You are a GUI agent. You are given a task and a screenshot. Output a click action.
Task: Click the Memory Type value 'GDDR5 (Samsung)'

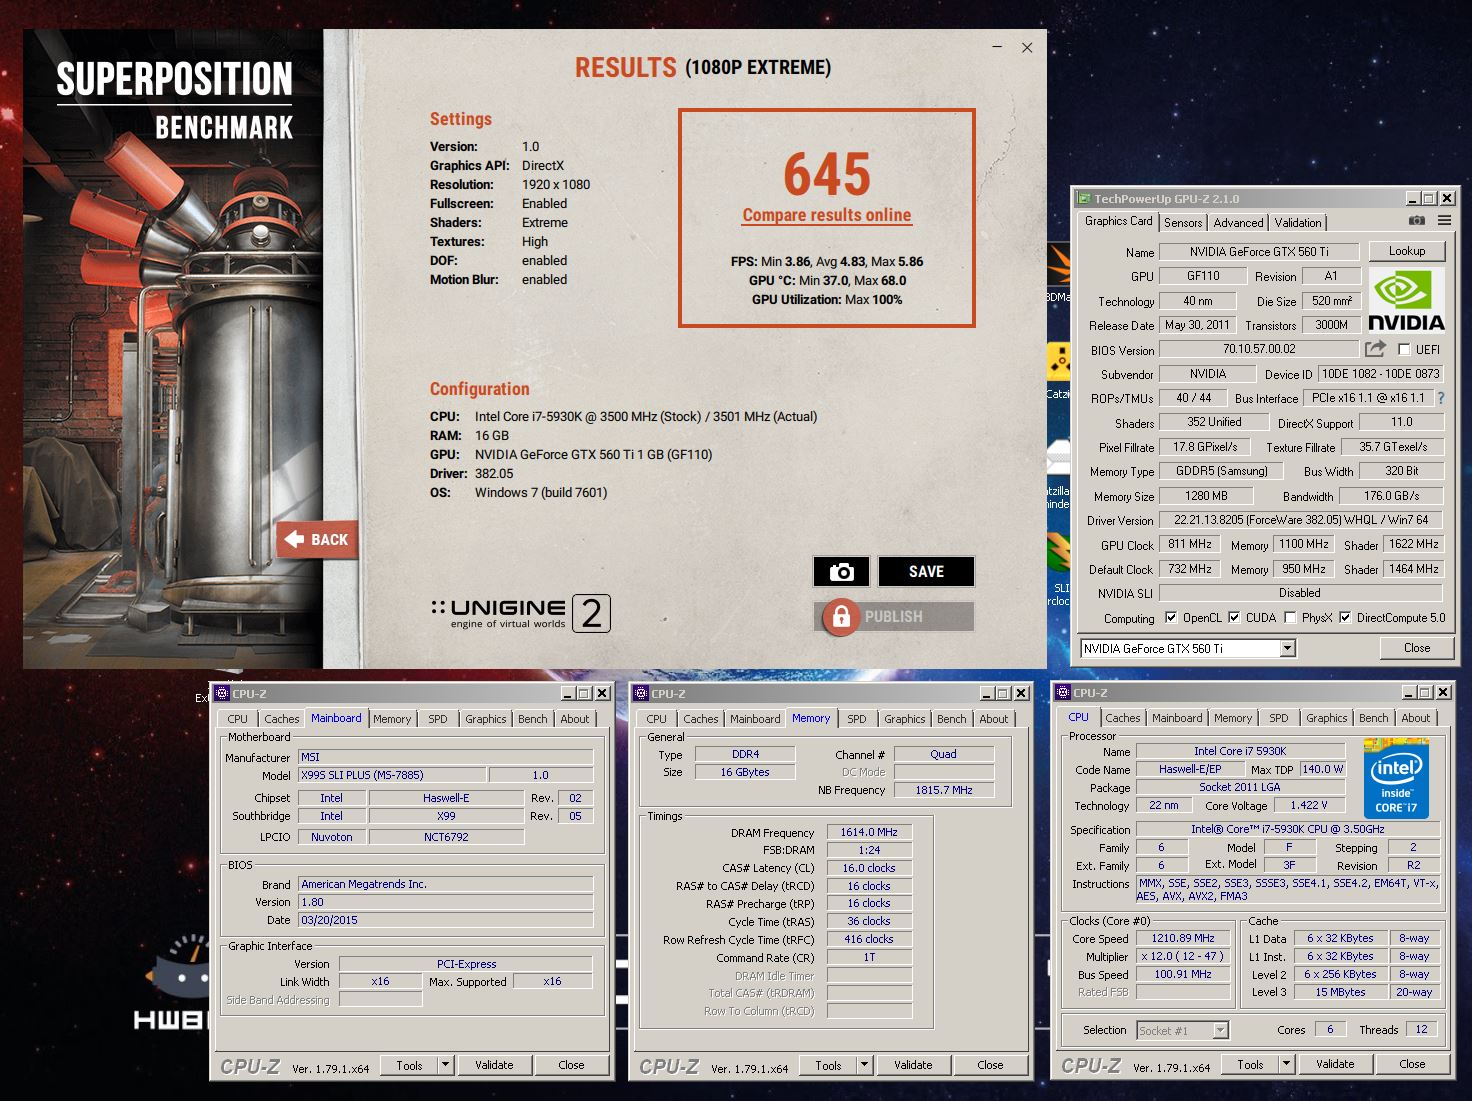pyautogui.click(x=1221, y=471)
